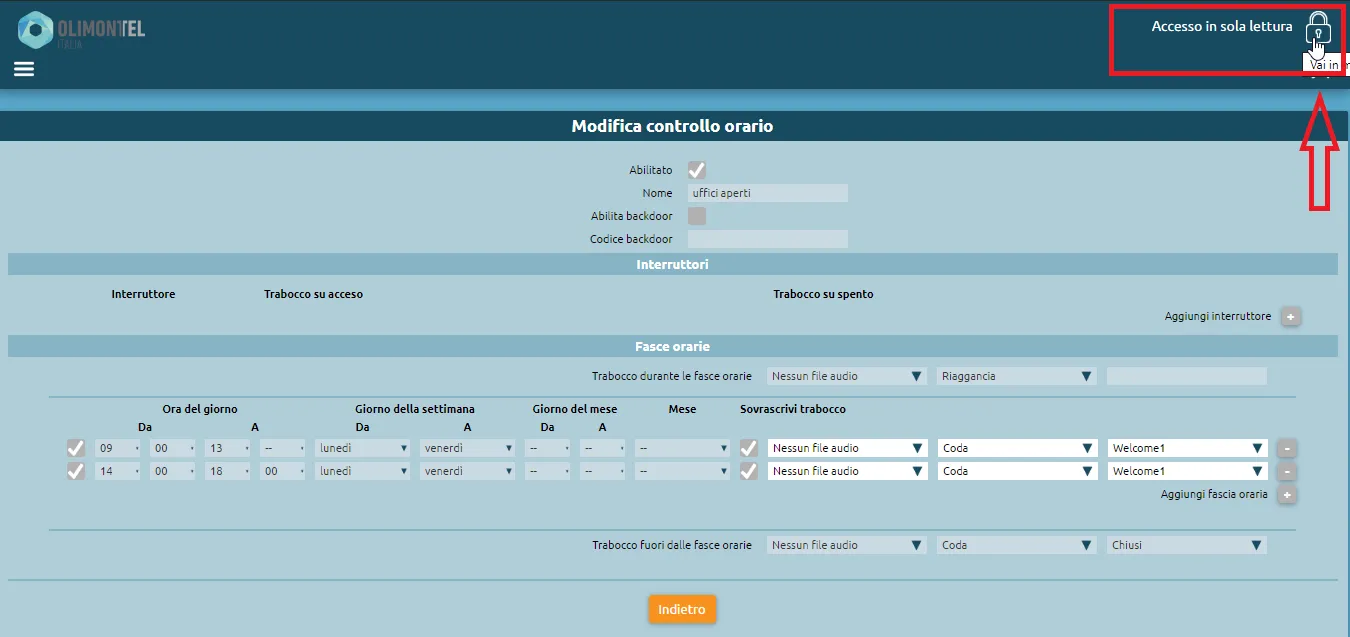This screenshot has height=637, width=1350.
Task: Click the Codice backdoor input field
Action: (x=767, y=239)
